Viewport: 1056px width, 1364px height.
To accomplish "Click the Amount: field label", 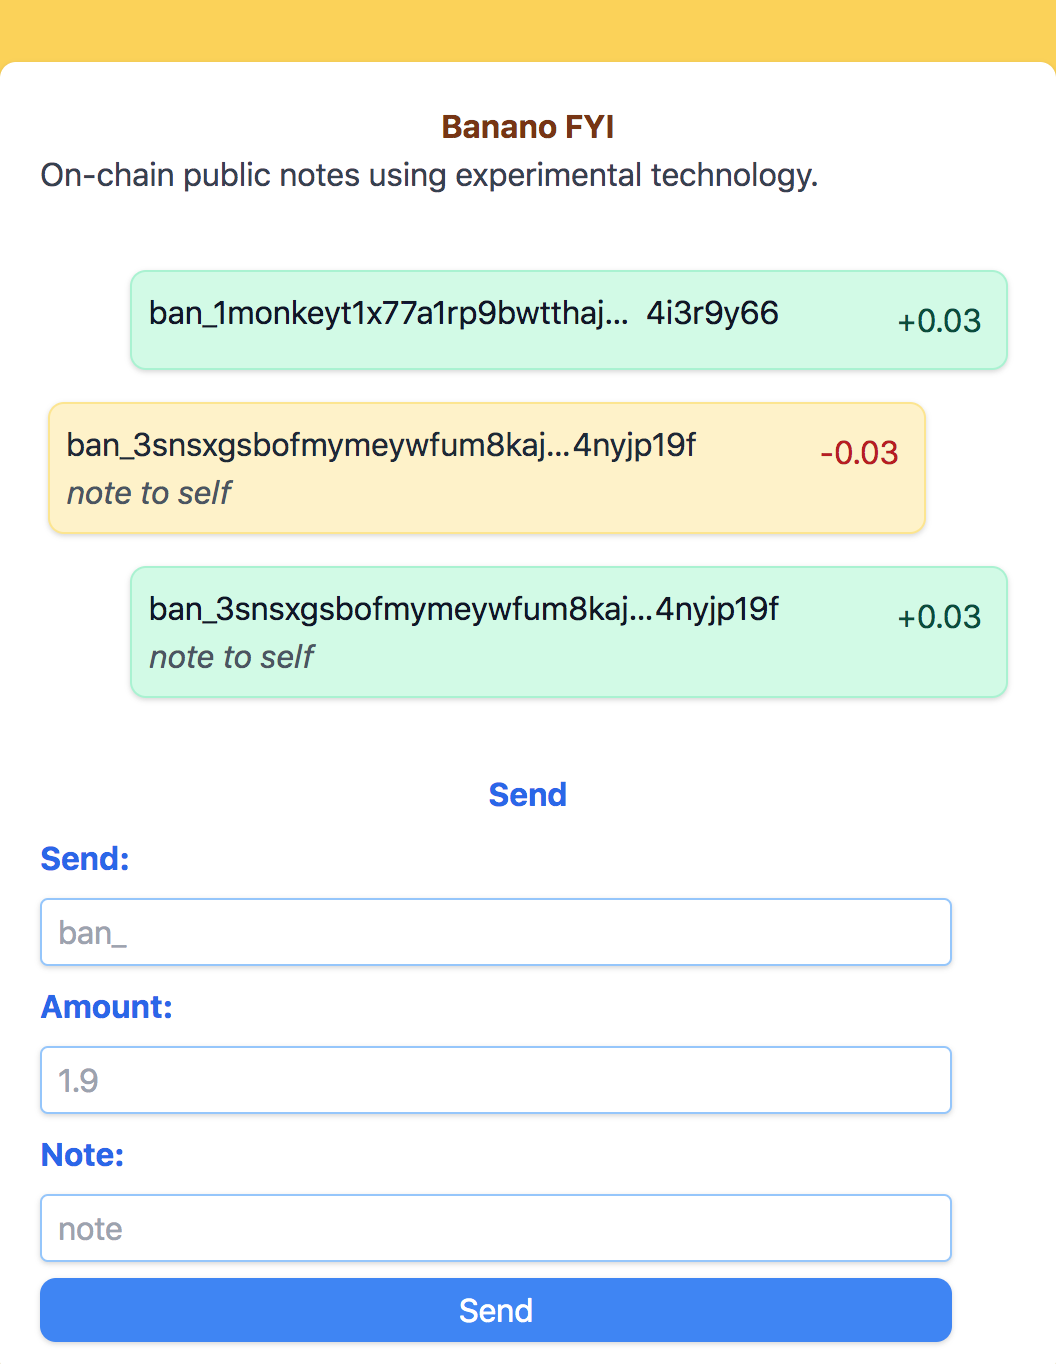I will [107, 1007].
